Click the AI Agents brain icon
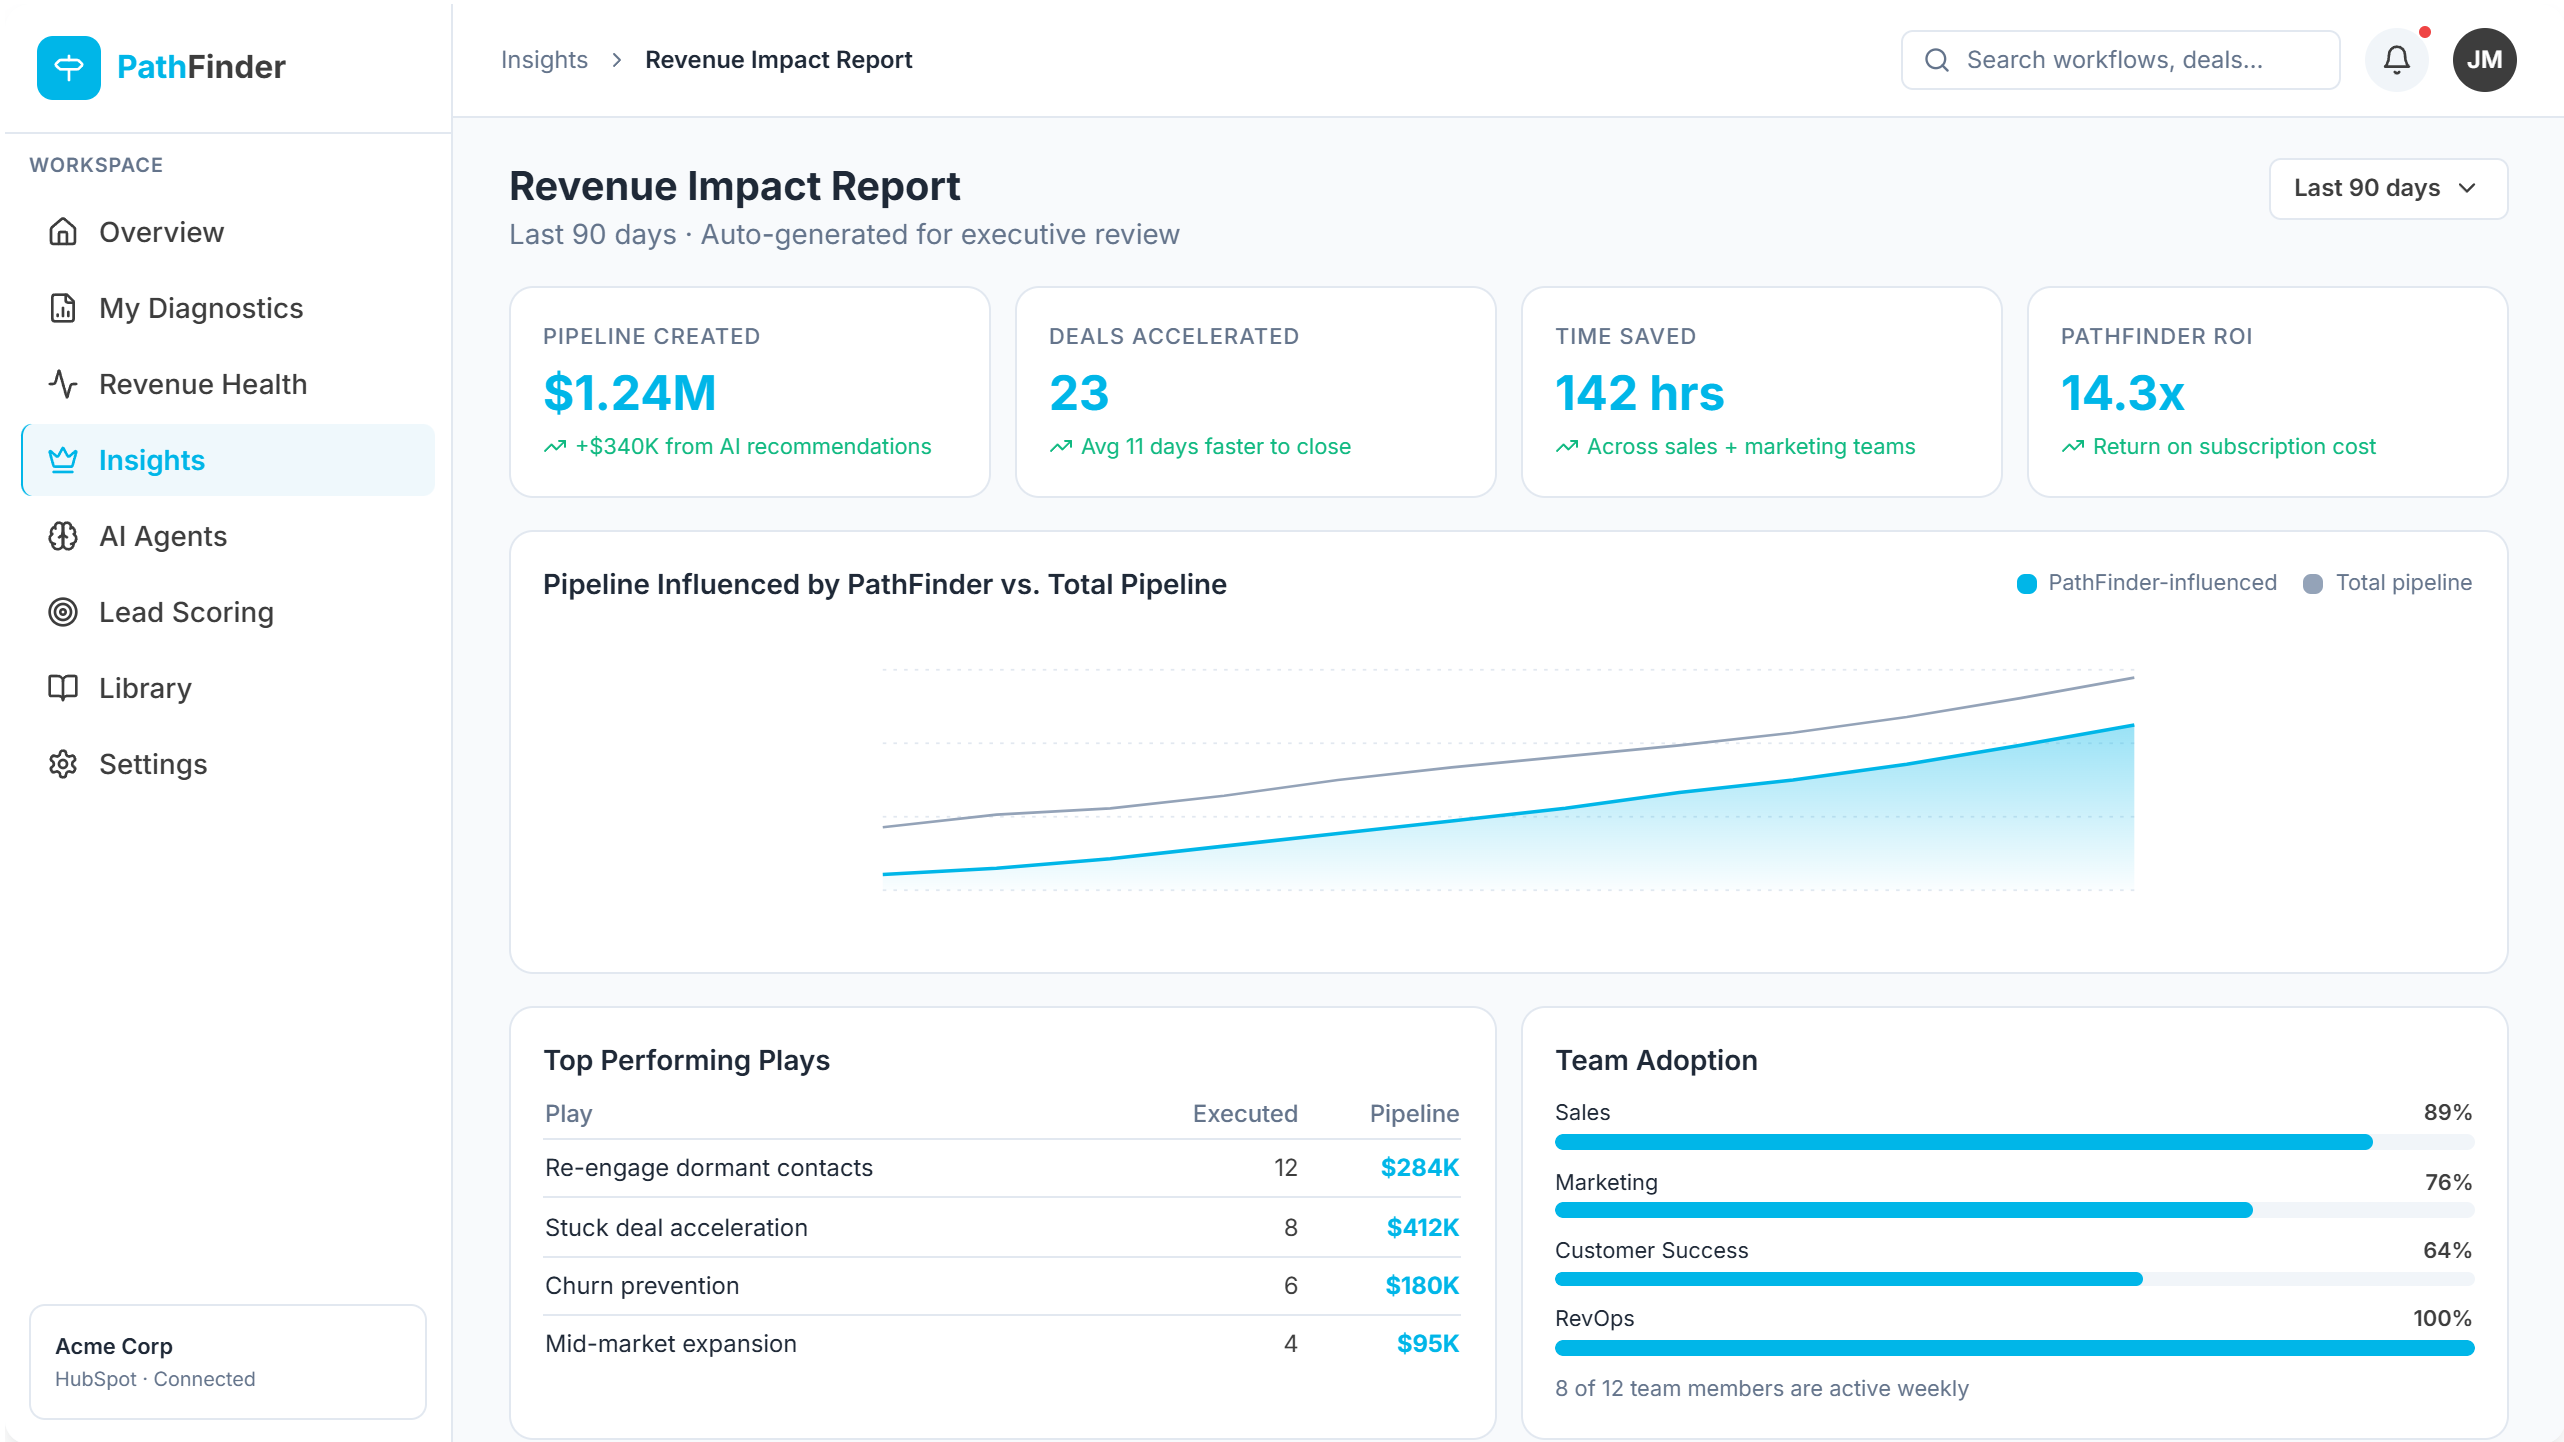This screenshot has height=1442, width=2564. (63, 536)
